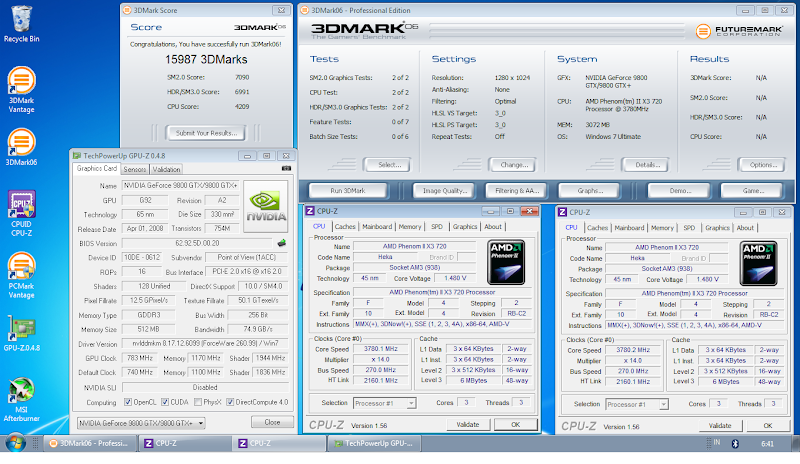Click Run 3DMark button
Viewport: 800px width, 464px height.
347,191
